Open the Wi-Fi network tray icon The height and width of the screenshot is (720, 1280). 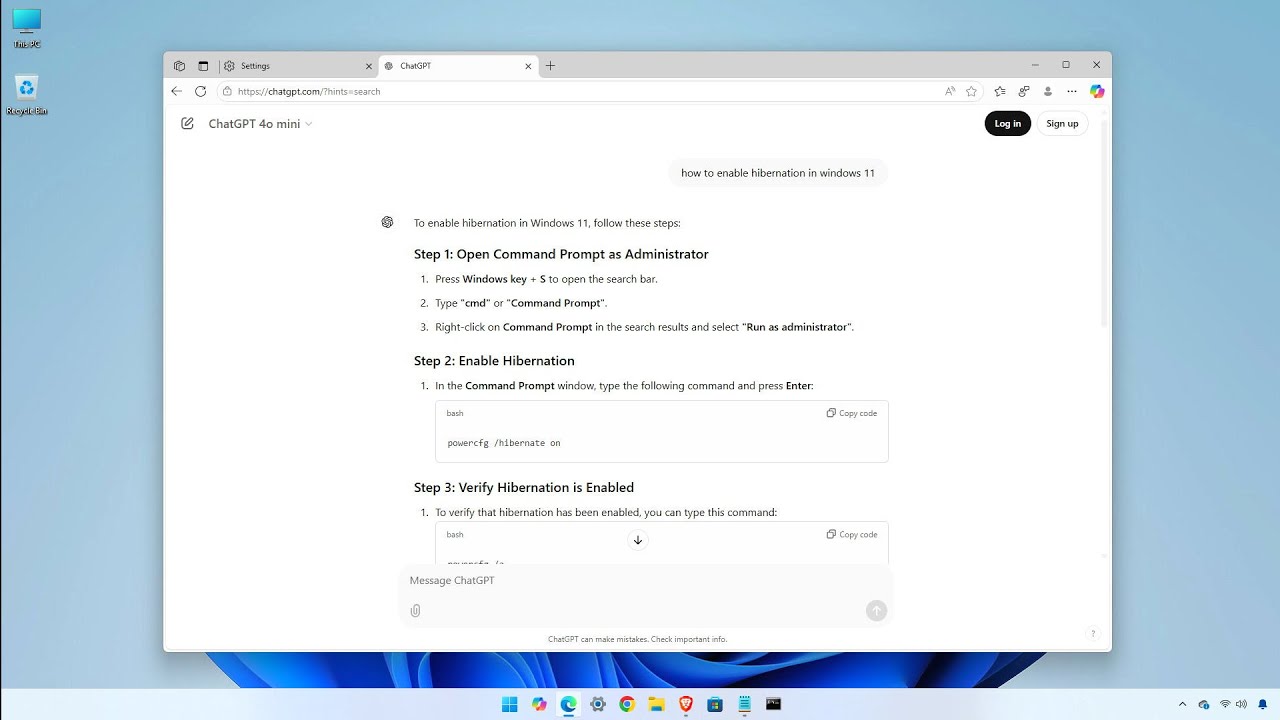pos(1225,704)
